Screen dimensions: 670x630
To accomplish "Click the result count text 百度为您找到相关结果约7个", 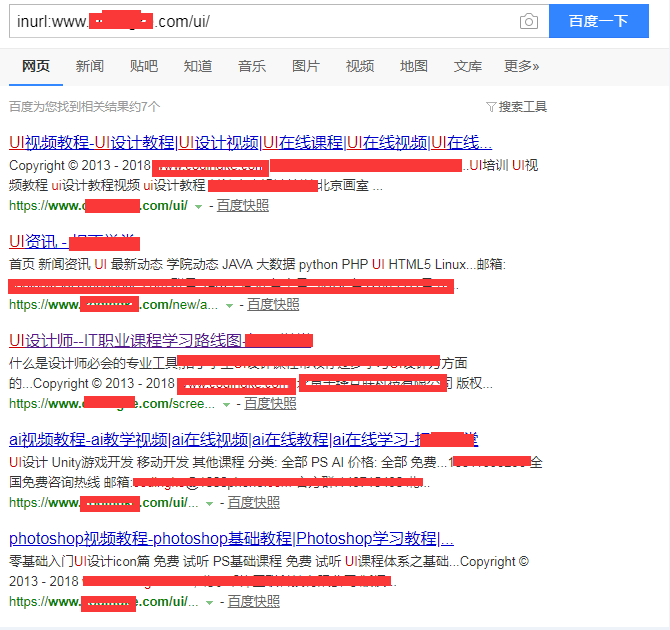I will 85,106.
